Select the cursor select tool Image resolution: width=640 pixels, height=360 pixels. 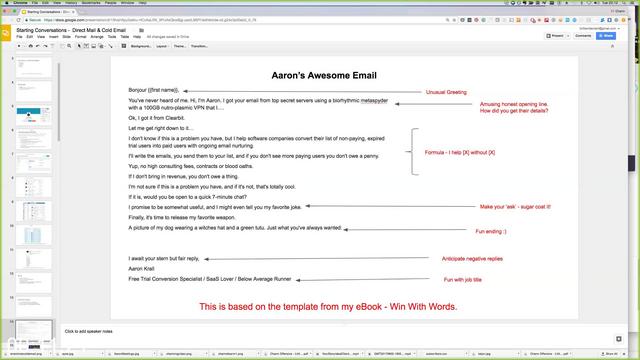click(x=79, y=46)
